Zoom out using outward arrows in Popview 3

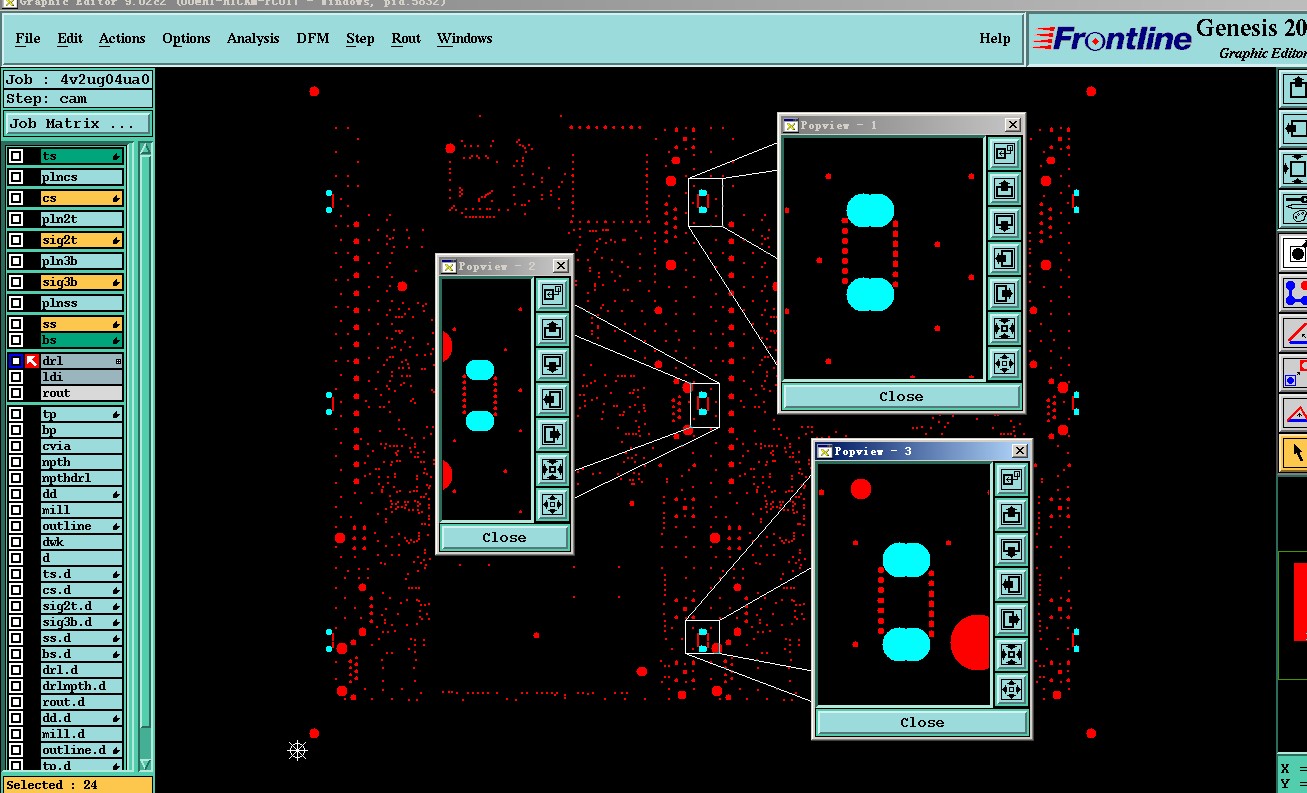(x=1011, y=690)
